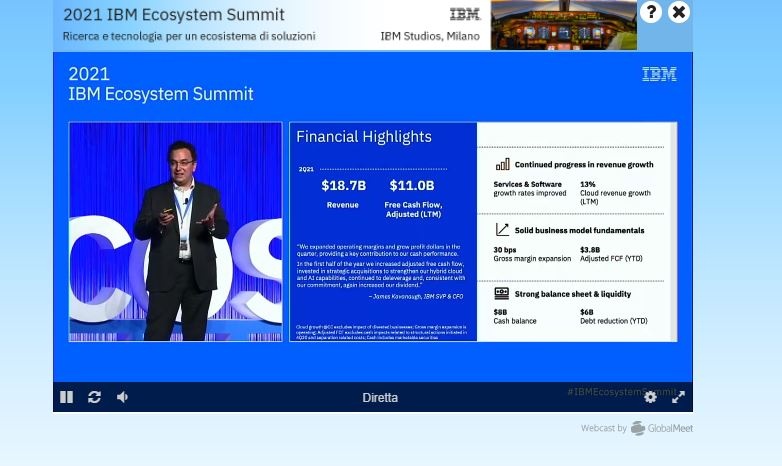Enter fullscreen mode
The height and width of the screenshot is (466, 782).
pos(678,397)
